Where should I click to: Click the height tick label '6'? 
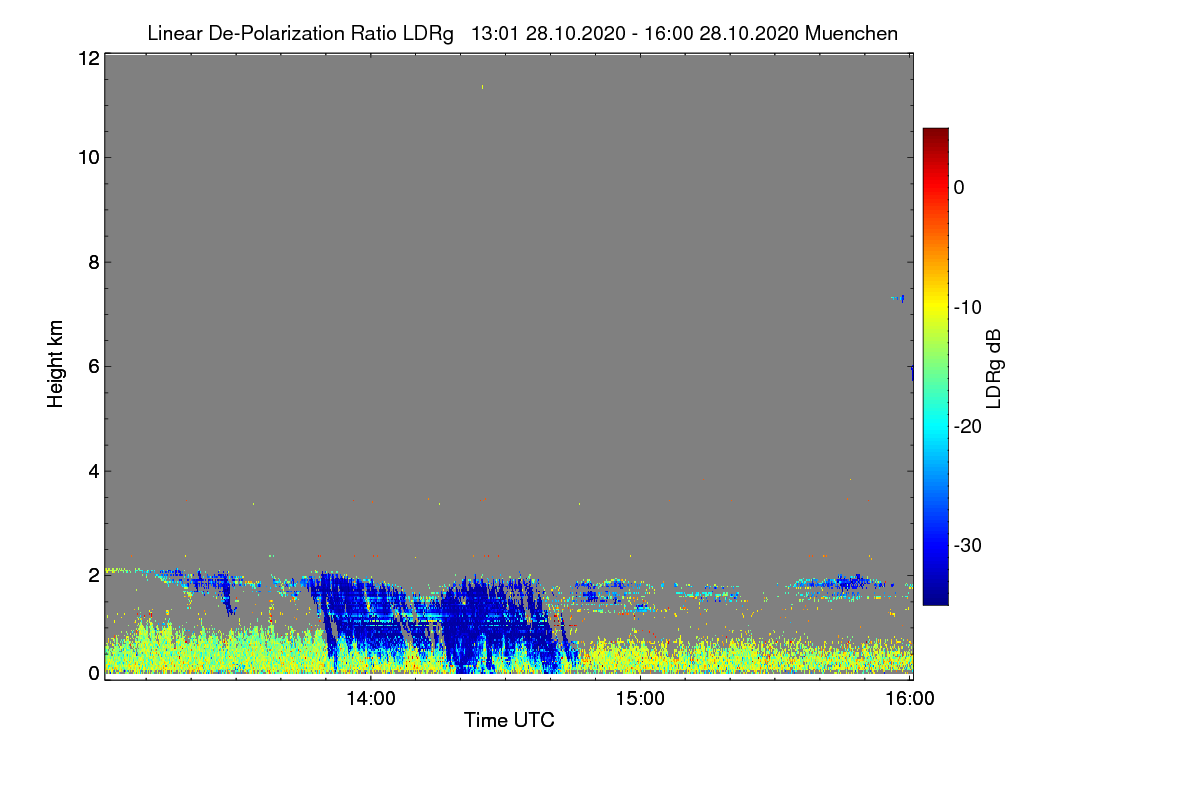pyautogui.click(x=92, y=366)
